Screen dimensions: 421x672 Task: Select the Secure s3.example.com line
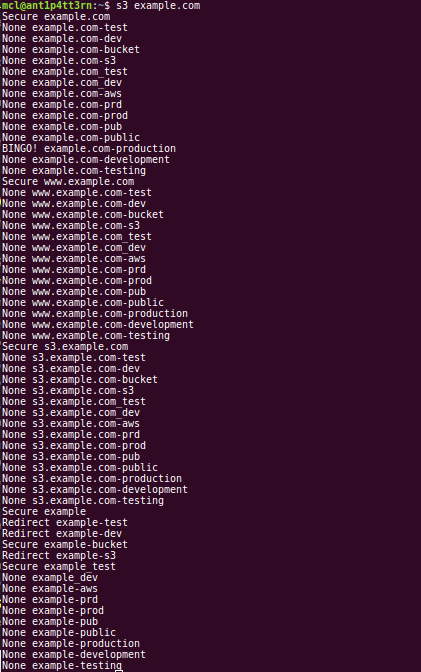click(x=65, y=347)
